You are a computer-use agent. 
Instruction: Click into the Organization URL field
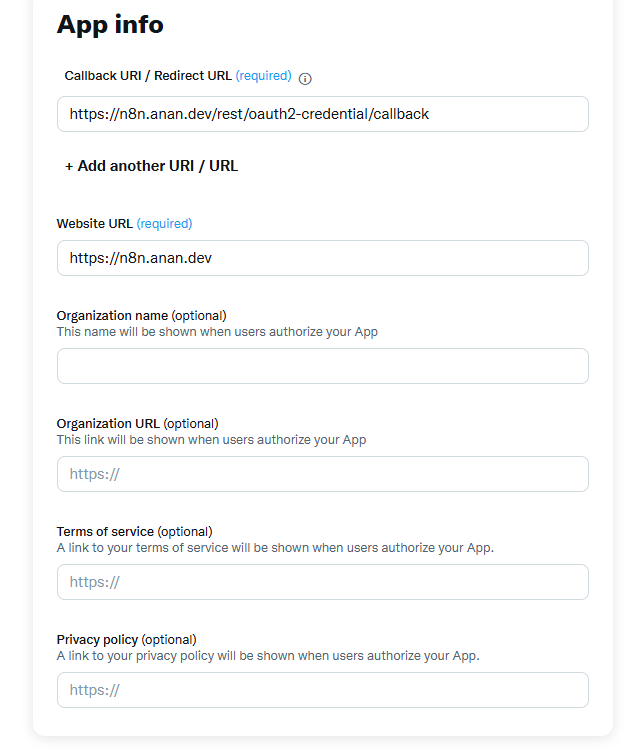322,474
